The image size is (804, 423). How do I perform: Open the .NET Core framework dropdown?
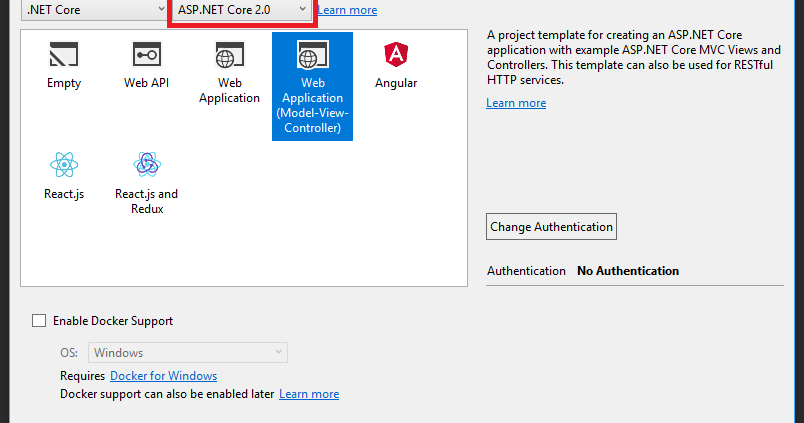[x=94, y=10]
